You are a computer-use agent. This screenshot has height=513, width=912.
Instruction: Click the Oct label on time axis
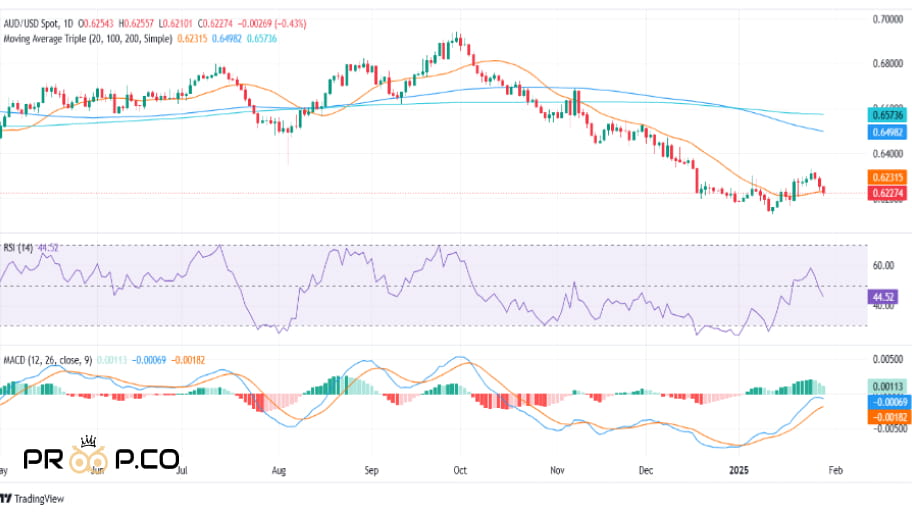pos(459,470)
